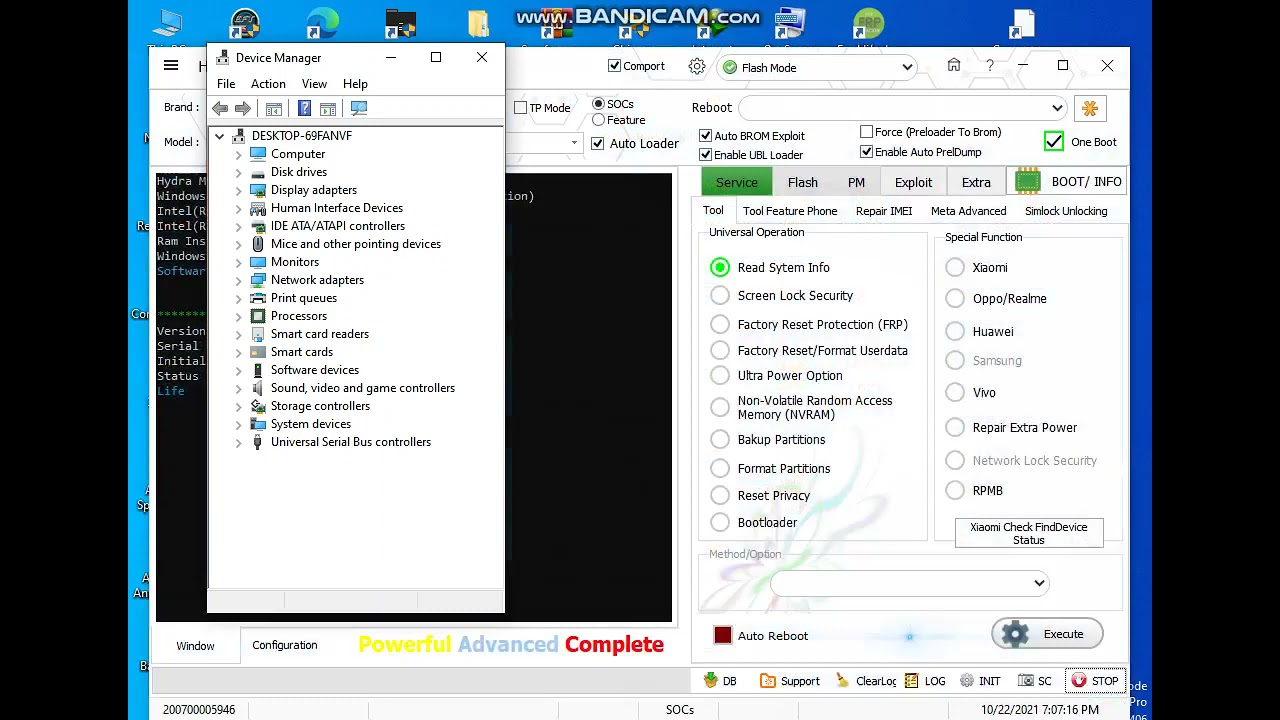Toggle the Auto Loader checkbox
The width and height of the screenshot is (1280, 720).
point(598,144)
